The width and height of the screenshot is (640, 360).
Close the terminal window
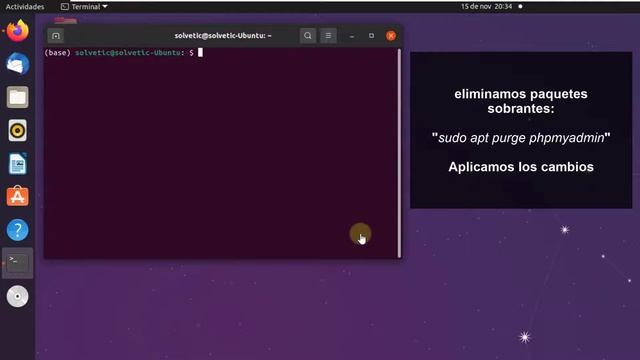tap(391, 36)
